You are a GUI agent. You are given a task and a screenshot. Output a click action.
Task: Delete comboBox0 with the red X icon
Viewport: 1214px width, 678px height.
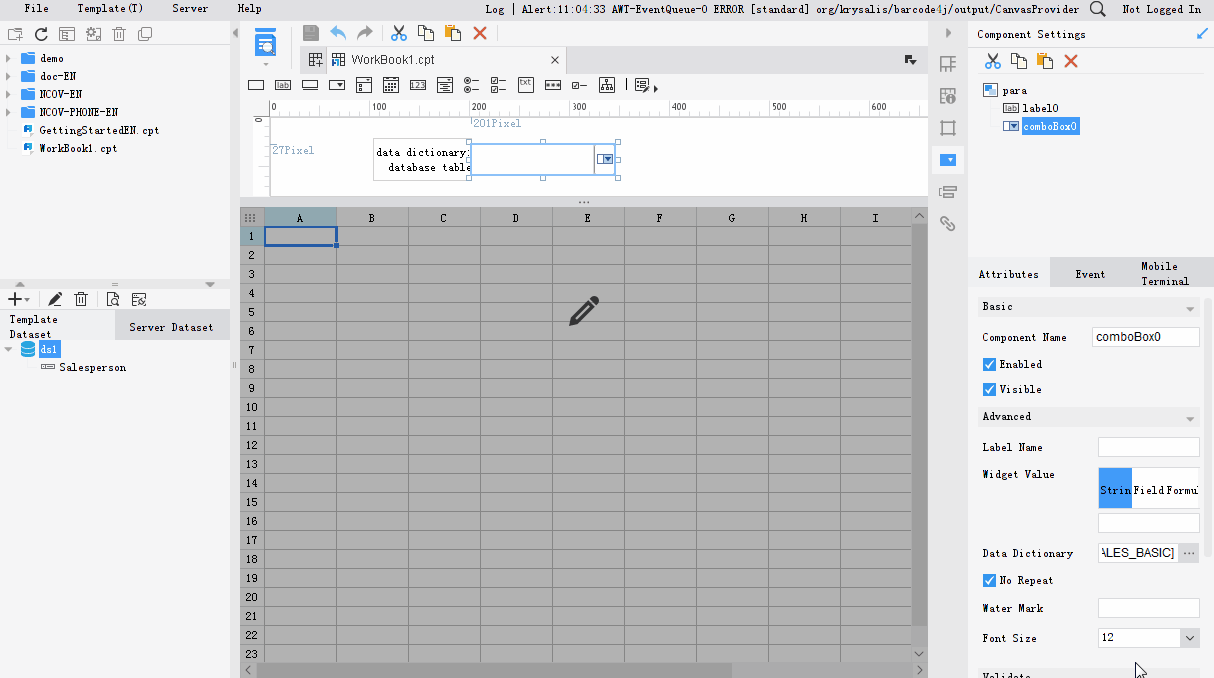click(1073, 61)
